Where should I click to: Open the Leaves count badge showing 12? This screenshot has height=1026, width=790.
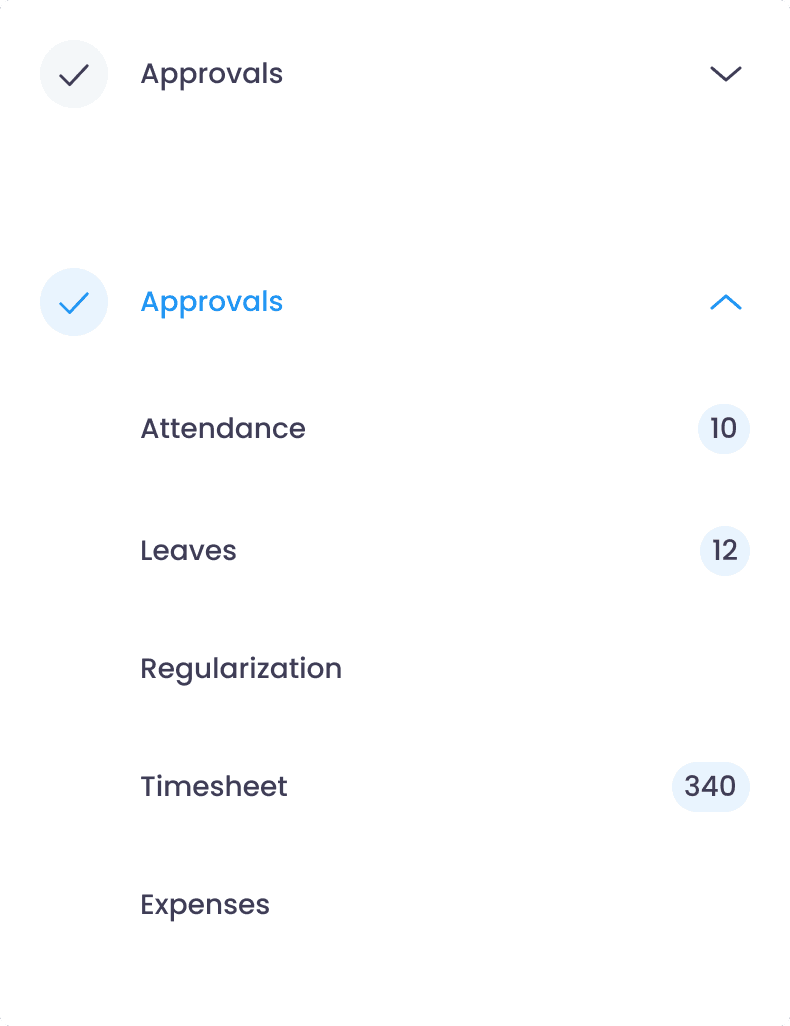725,550
